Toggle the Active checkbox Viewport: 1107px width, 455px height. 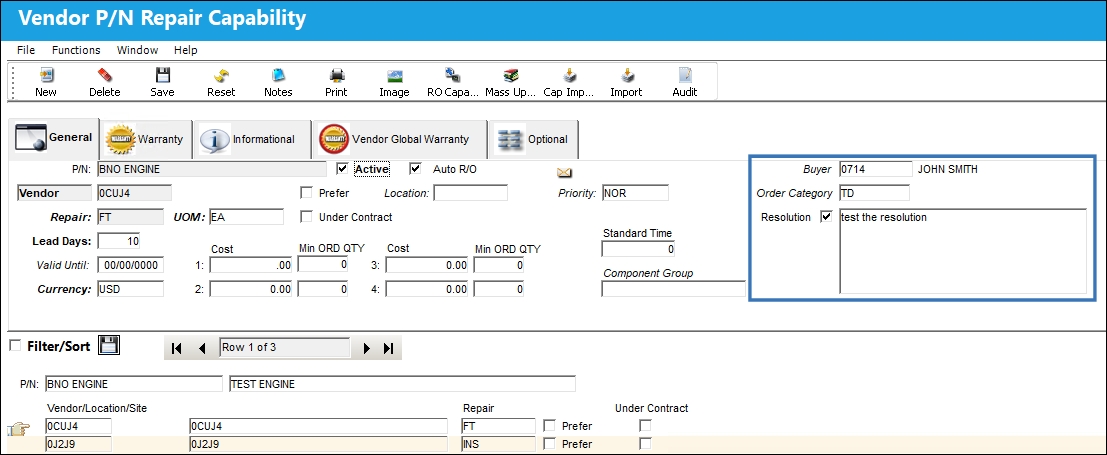pos(343,169)
